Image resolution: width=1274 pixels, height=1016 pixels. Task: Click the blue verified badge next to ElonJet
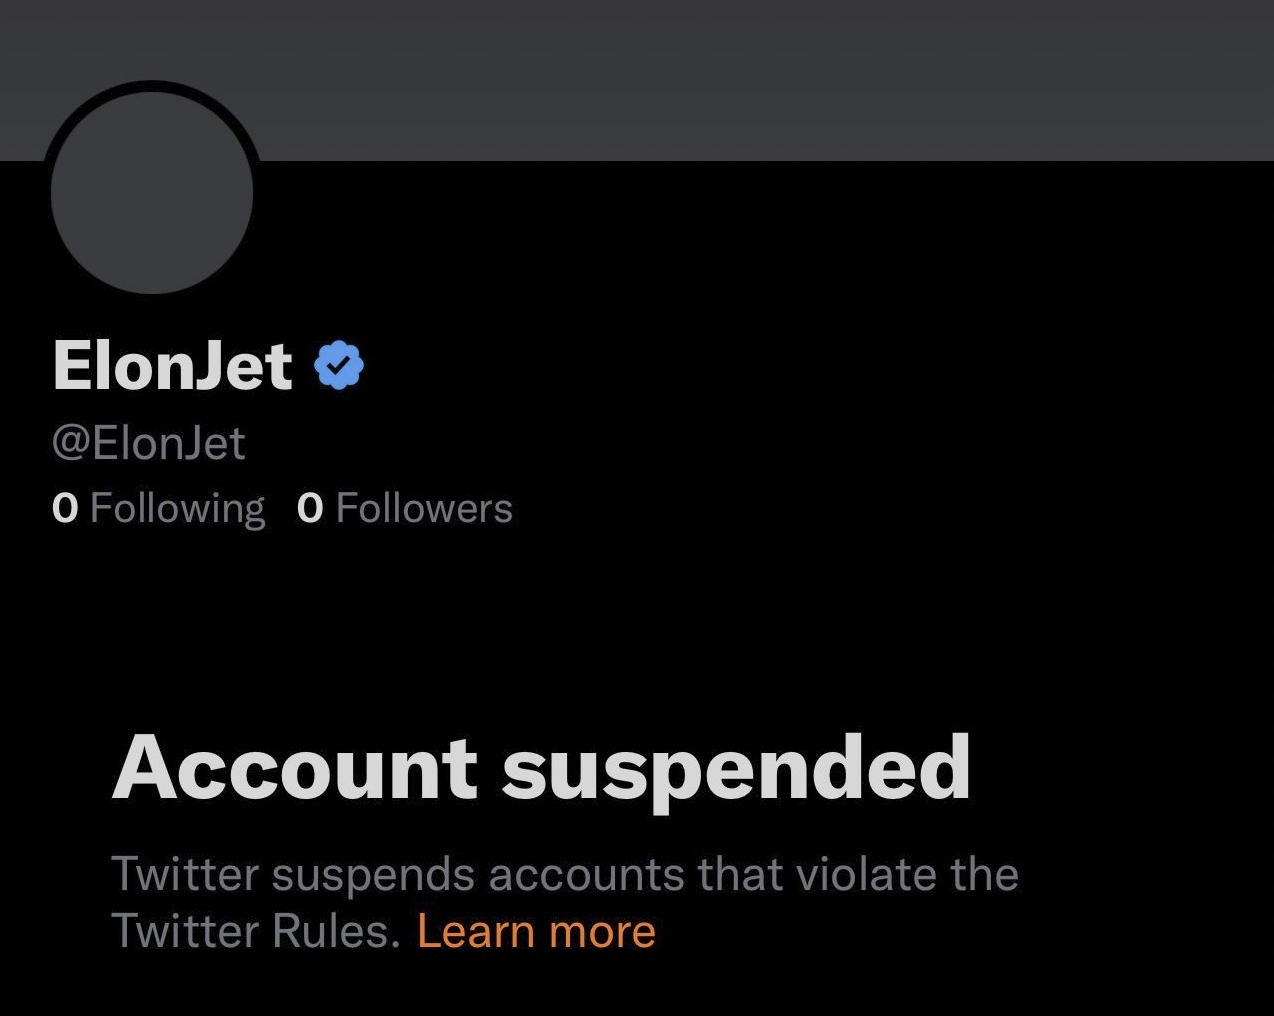pyautogui.click(x=339, y=365)
